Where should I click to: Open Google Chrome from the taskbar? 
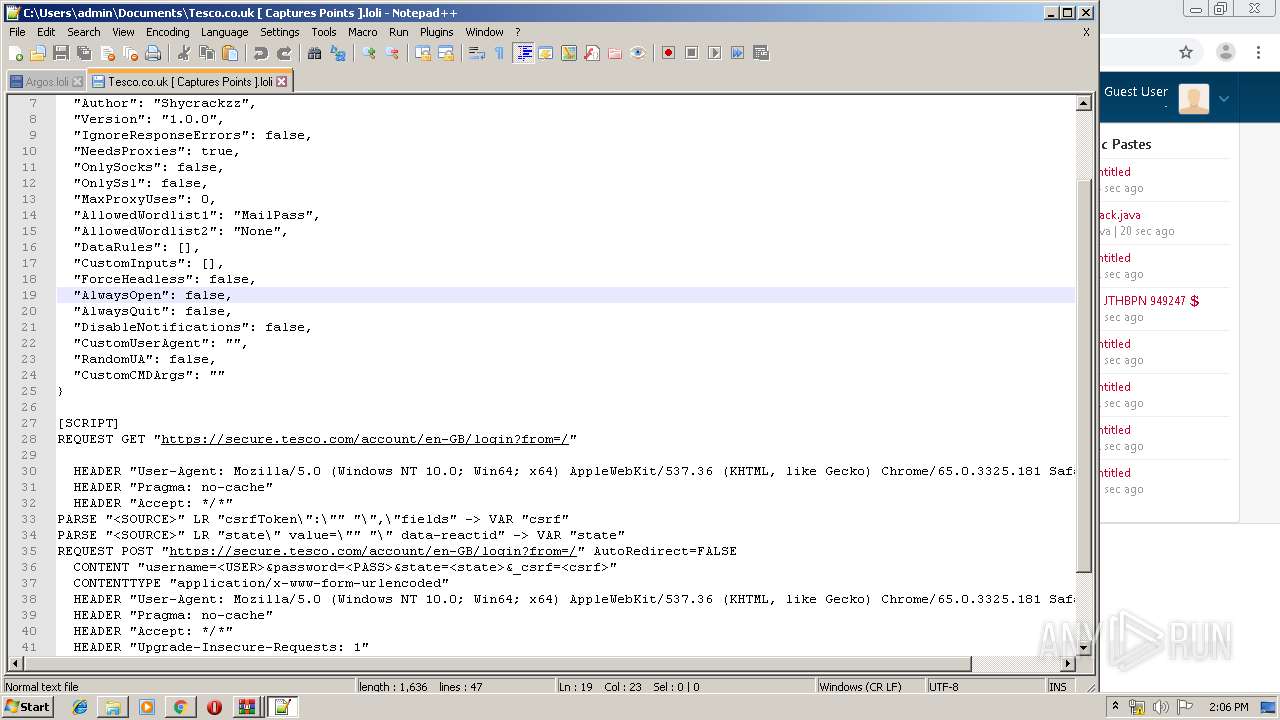click(x=180, y=707)
